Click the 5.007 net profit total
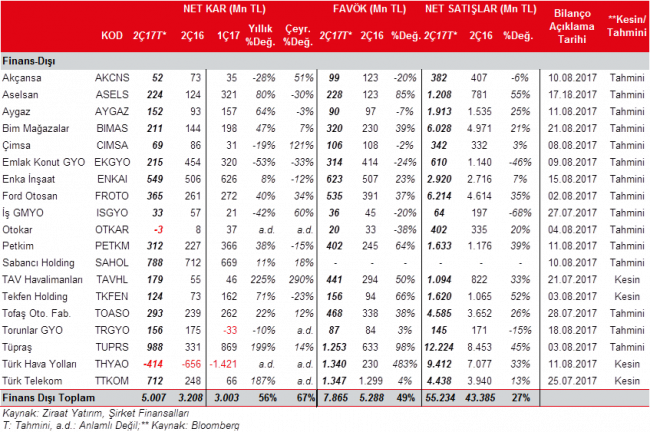Screen dimensions: 650x432 coord(156,397)
